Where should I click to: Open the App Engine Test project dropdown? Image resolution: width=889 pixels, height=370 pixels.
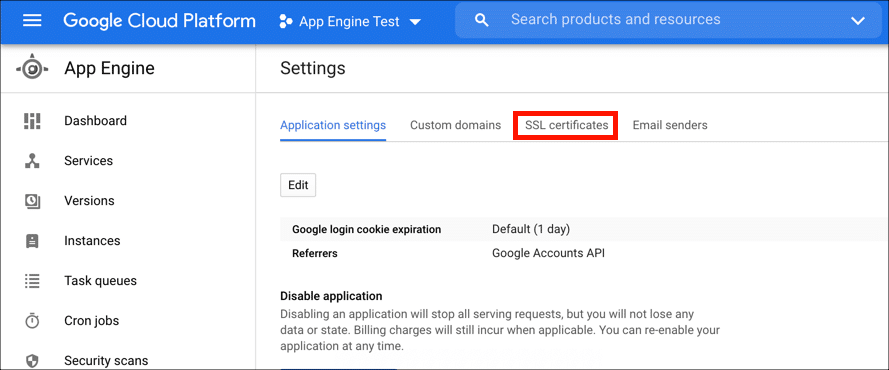click(x=415, y=22)
